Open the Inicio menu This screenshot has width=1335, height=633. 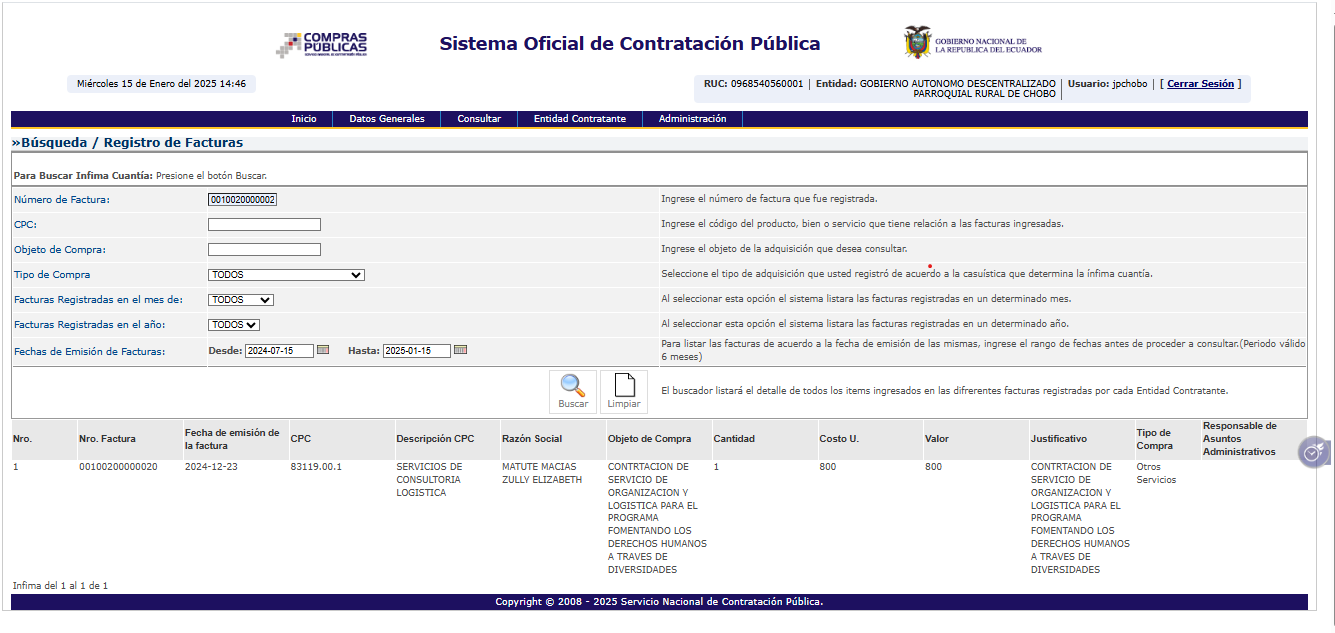(x=304, y=119)
